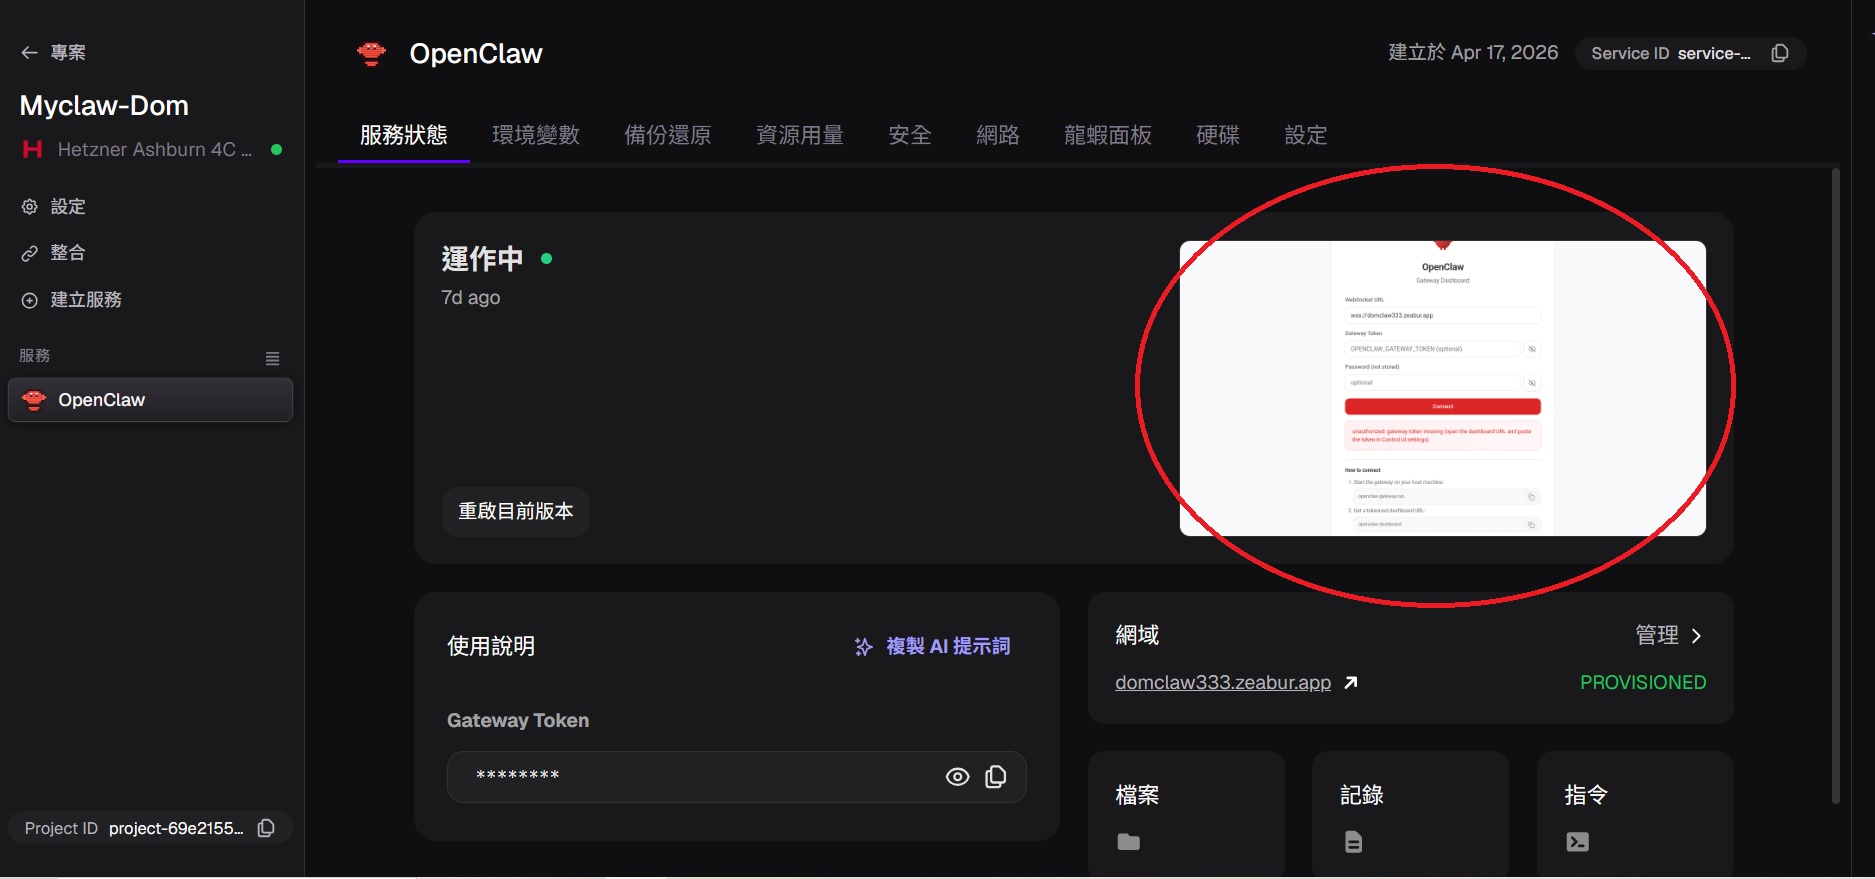
Task: Click the PROVISIONED status text
Action: 1643,683
